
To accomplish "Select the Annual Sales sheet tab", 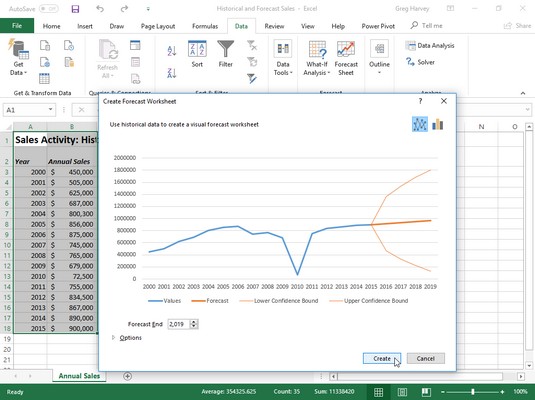I will pyautogui.click(x=79, y=376).
